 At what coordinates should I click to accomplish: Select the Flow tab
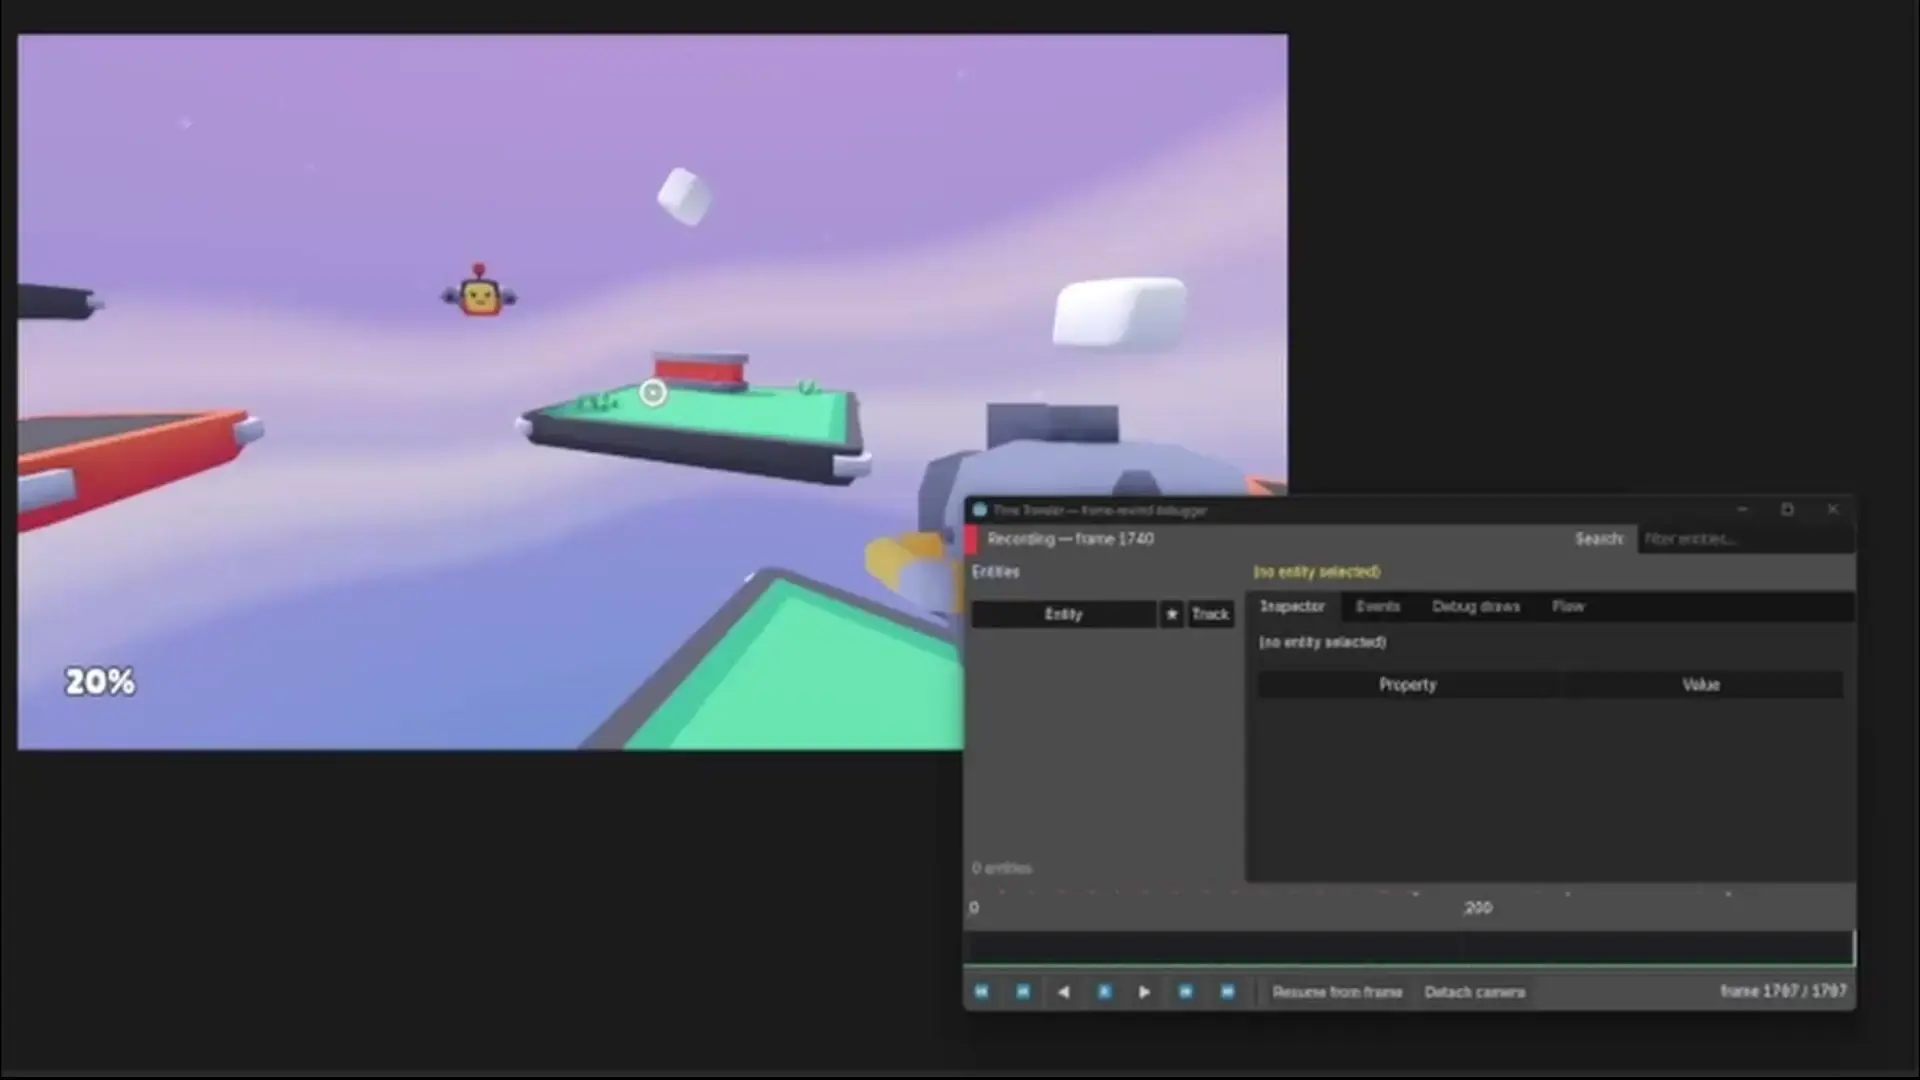pos(1567,607)
